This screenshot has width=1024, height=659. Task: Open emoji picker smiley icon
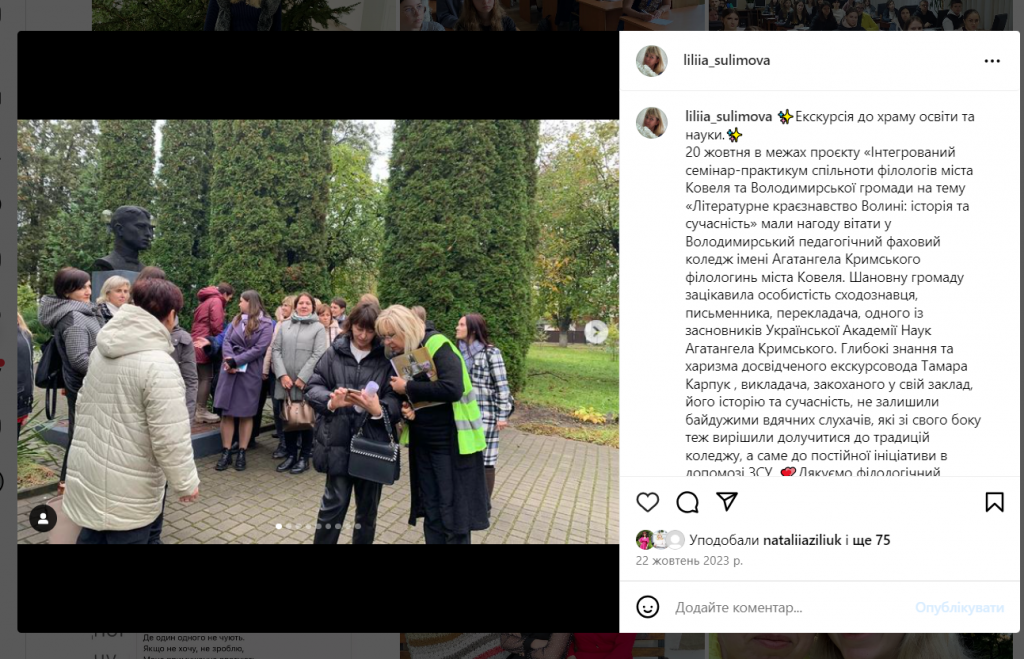pos(647,607)
